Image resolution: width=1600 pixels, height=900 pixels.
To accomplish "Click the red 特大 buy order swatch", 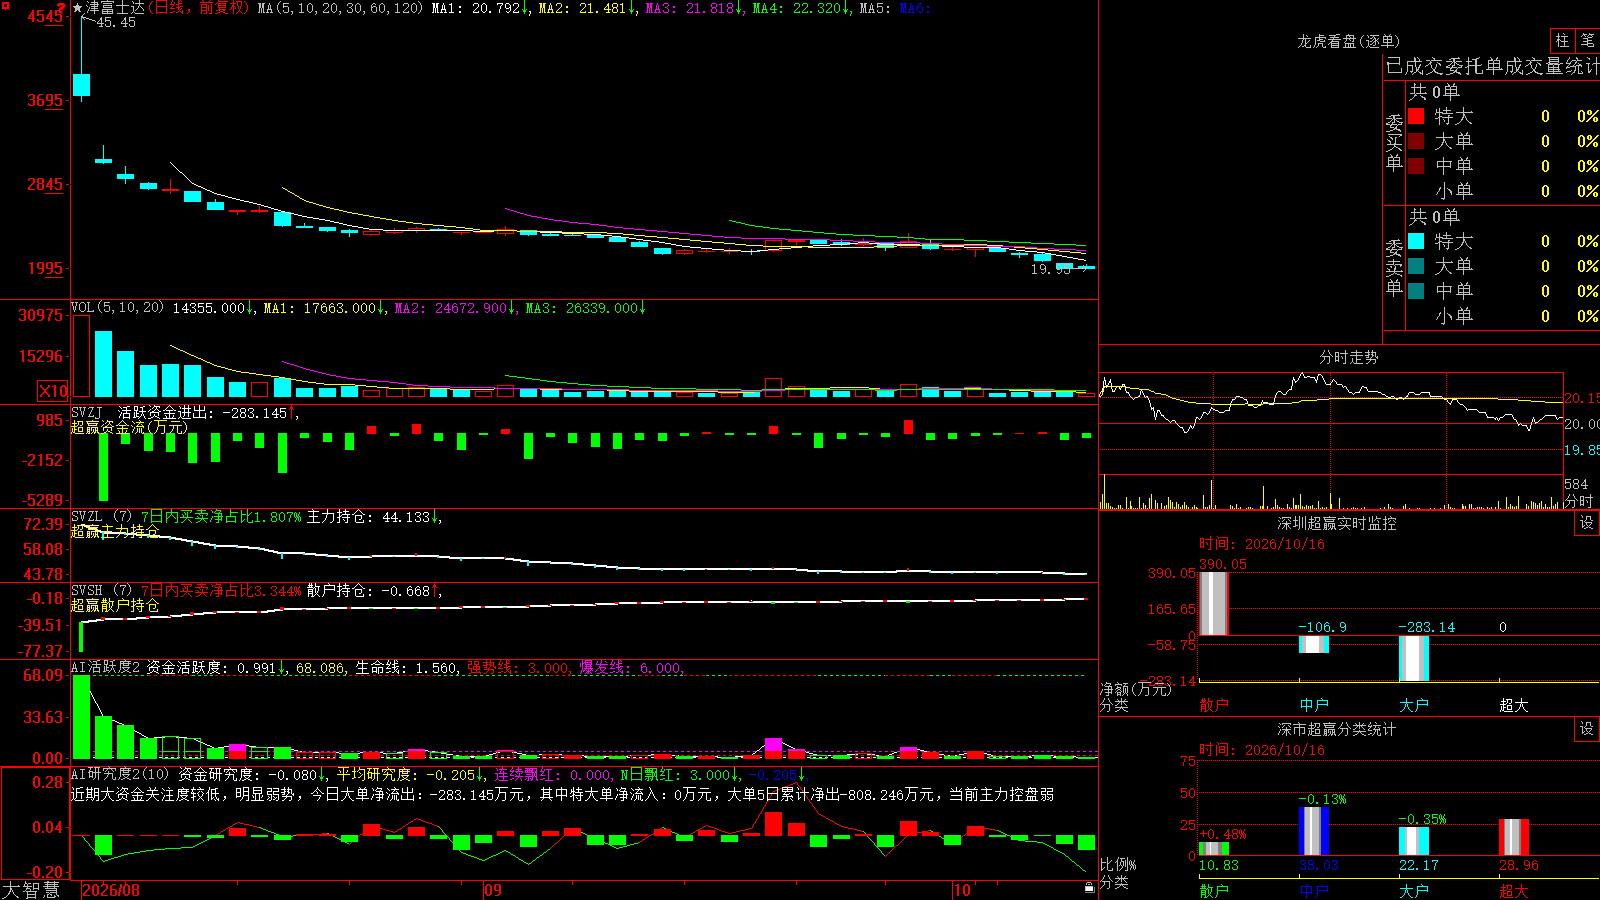I will click(x=1416, y=116).
